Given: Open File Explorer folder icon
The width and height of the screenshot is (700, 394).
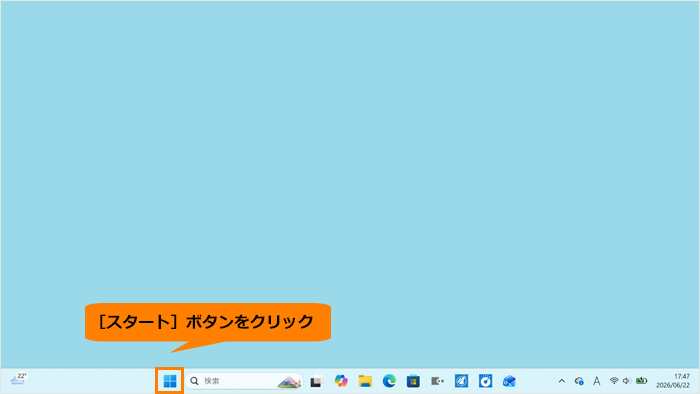Looking at the screenshot, I should (x=365, y=381).
